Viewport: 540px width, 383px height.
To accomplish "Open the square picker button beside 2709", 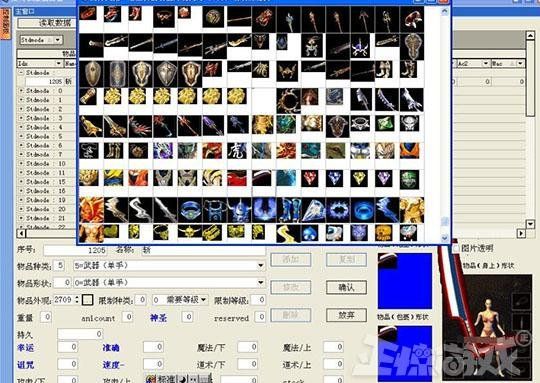I will pyautogui.click(x=87, y=300).
